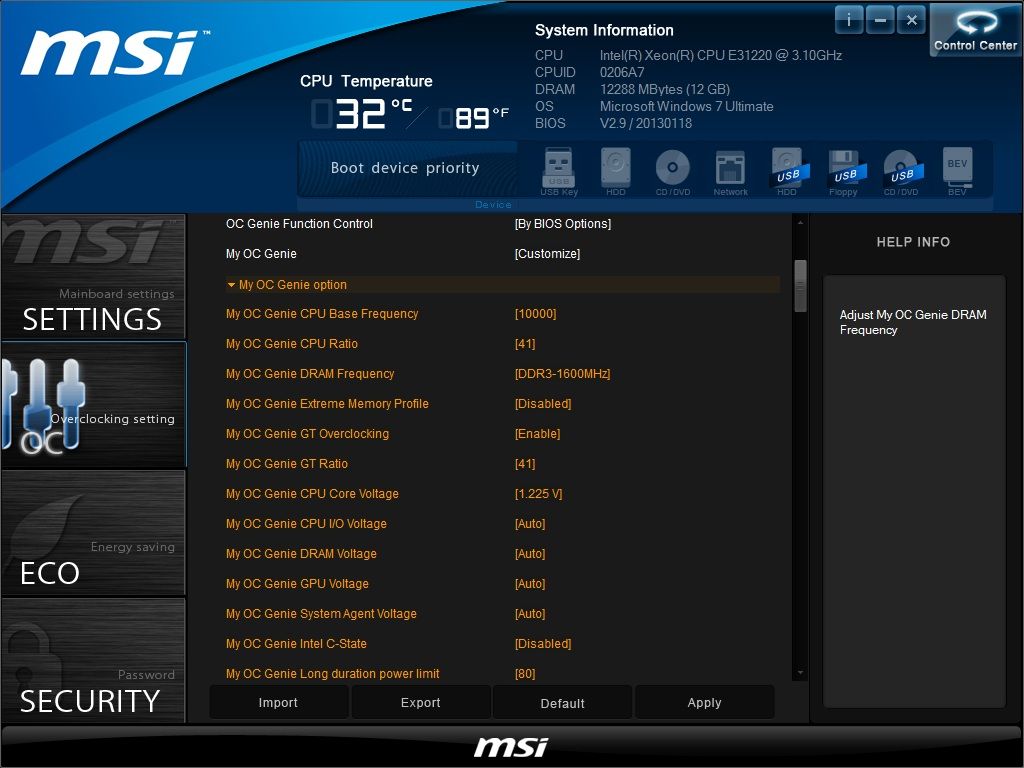Toggle Extreme Memory Profile Disabled value
The image size is (1024, 768).
pyautogui.click(x=543, y=404)
